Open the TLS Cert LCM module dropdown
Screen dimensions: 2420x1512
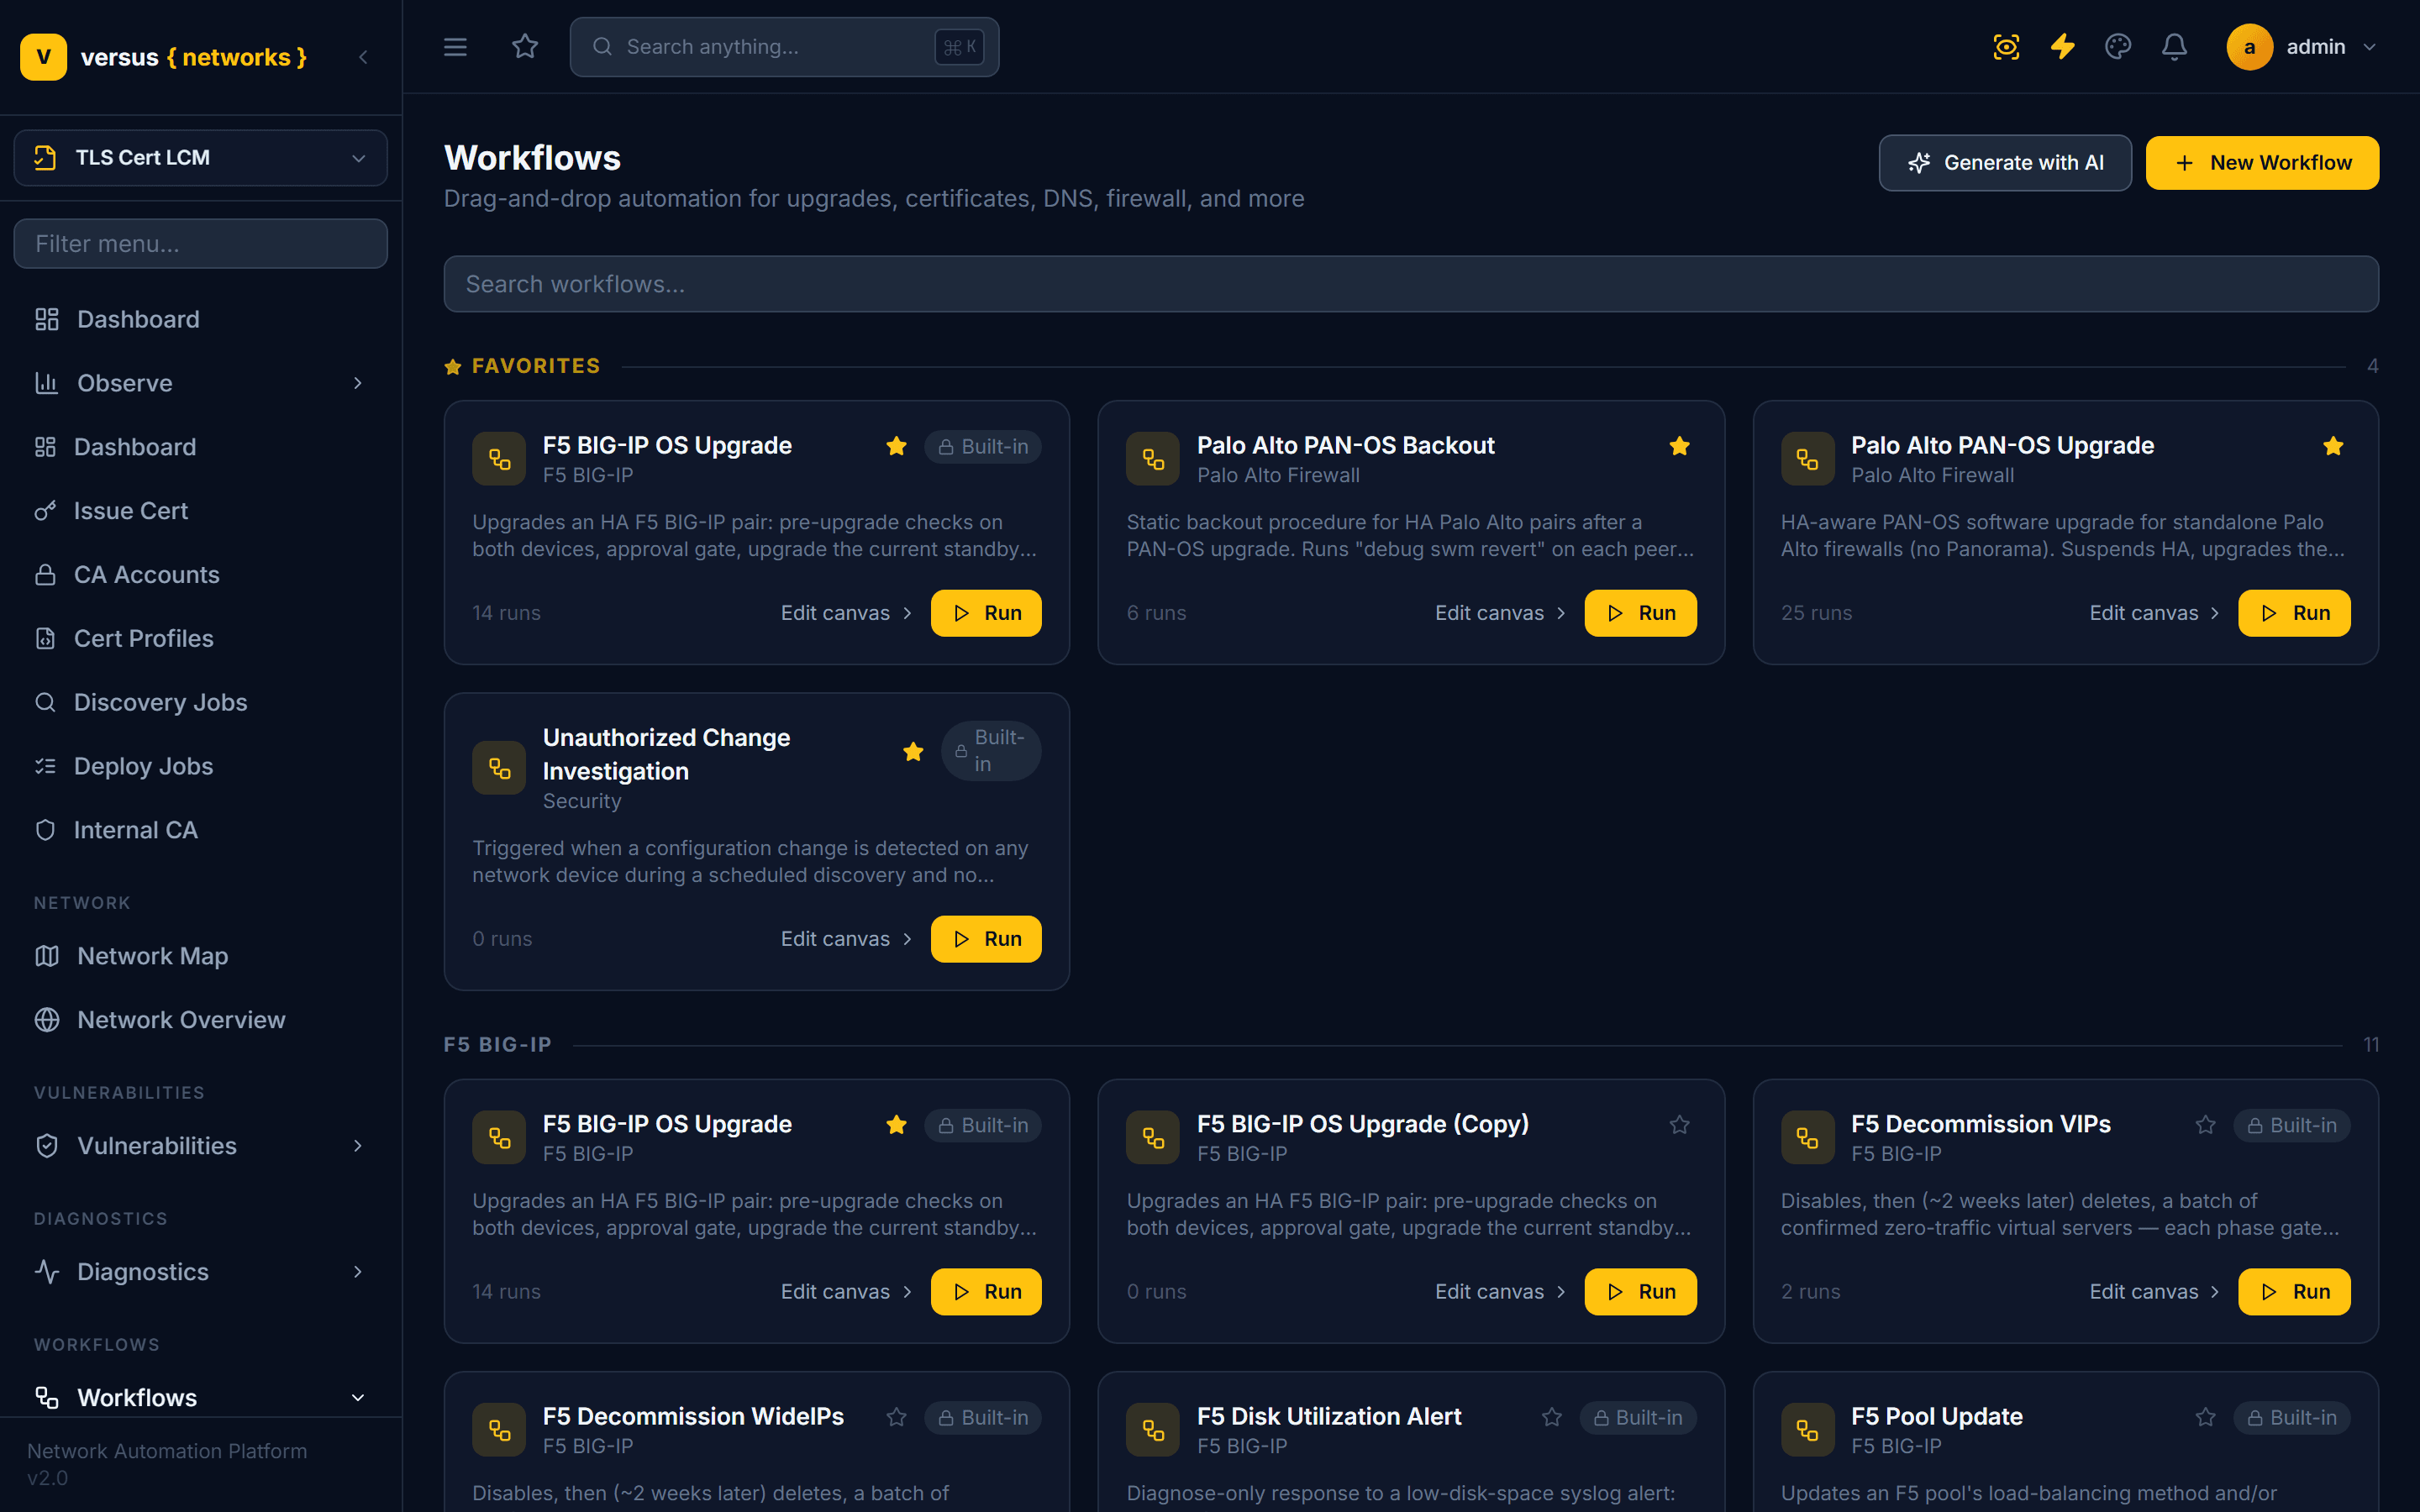point(200,158)
